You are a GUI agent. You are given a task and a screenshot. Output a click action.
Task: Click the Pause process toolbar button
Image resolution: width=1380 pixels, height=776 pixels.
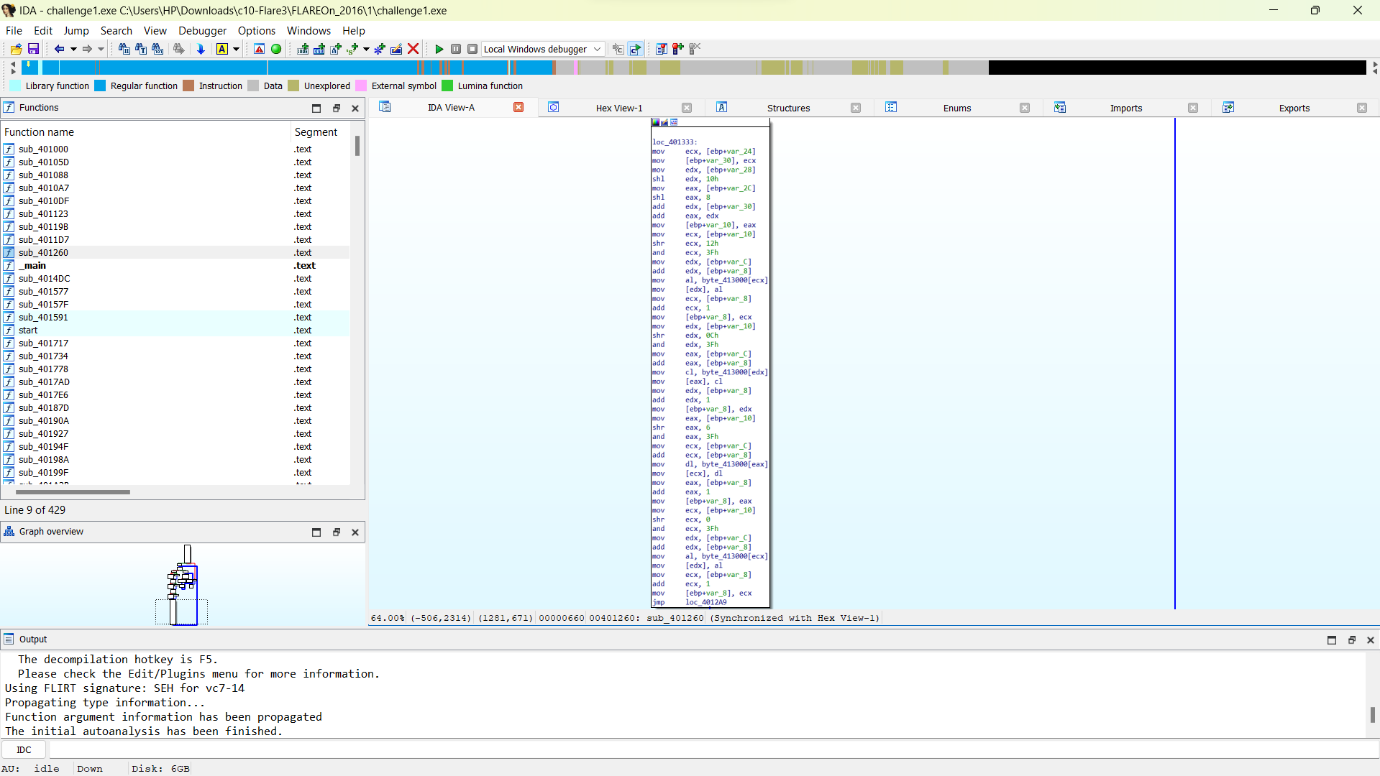pyautogui.click(x=456, y=49)
